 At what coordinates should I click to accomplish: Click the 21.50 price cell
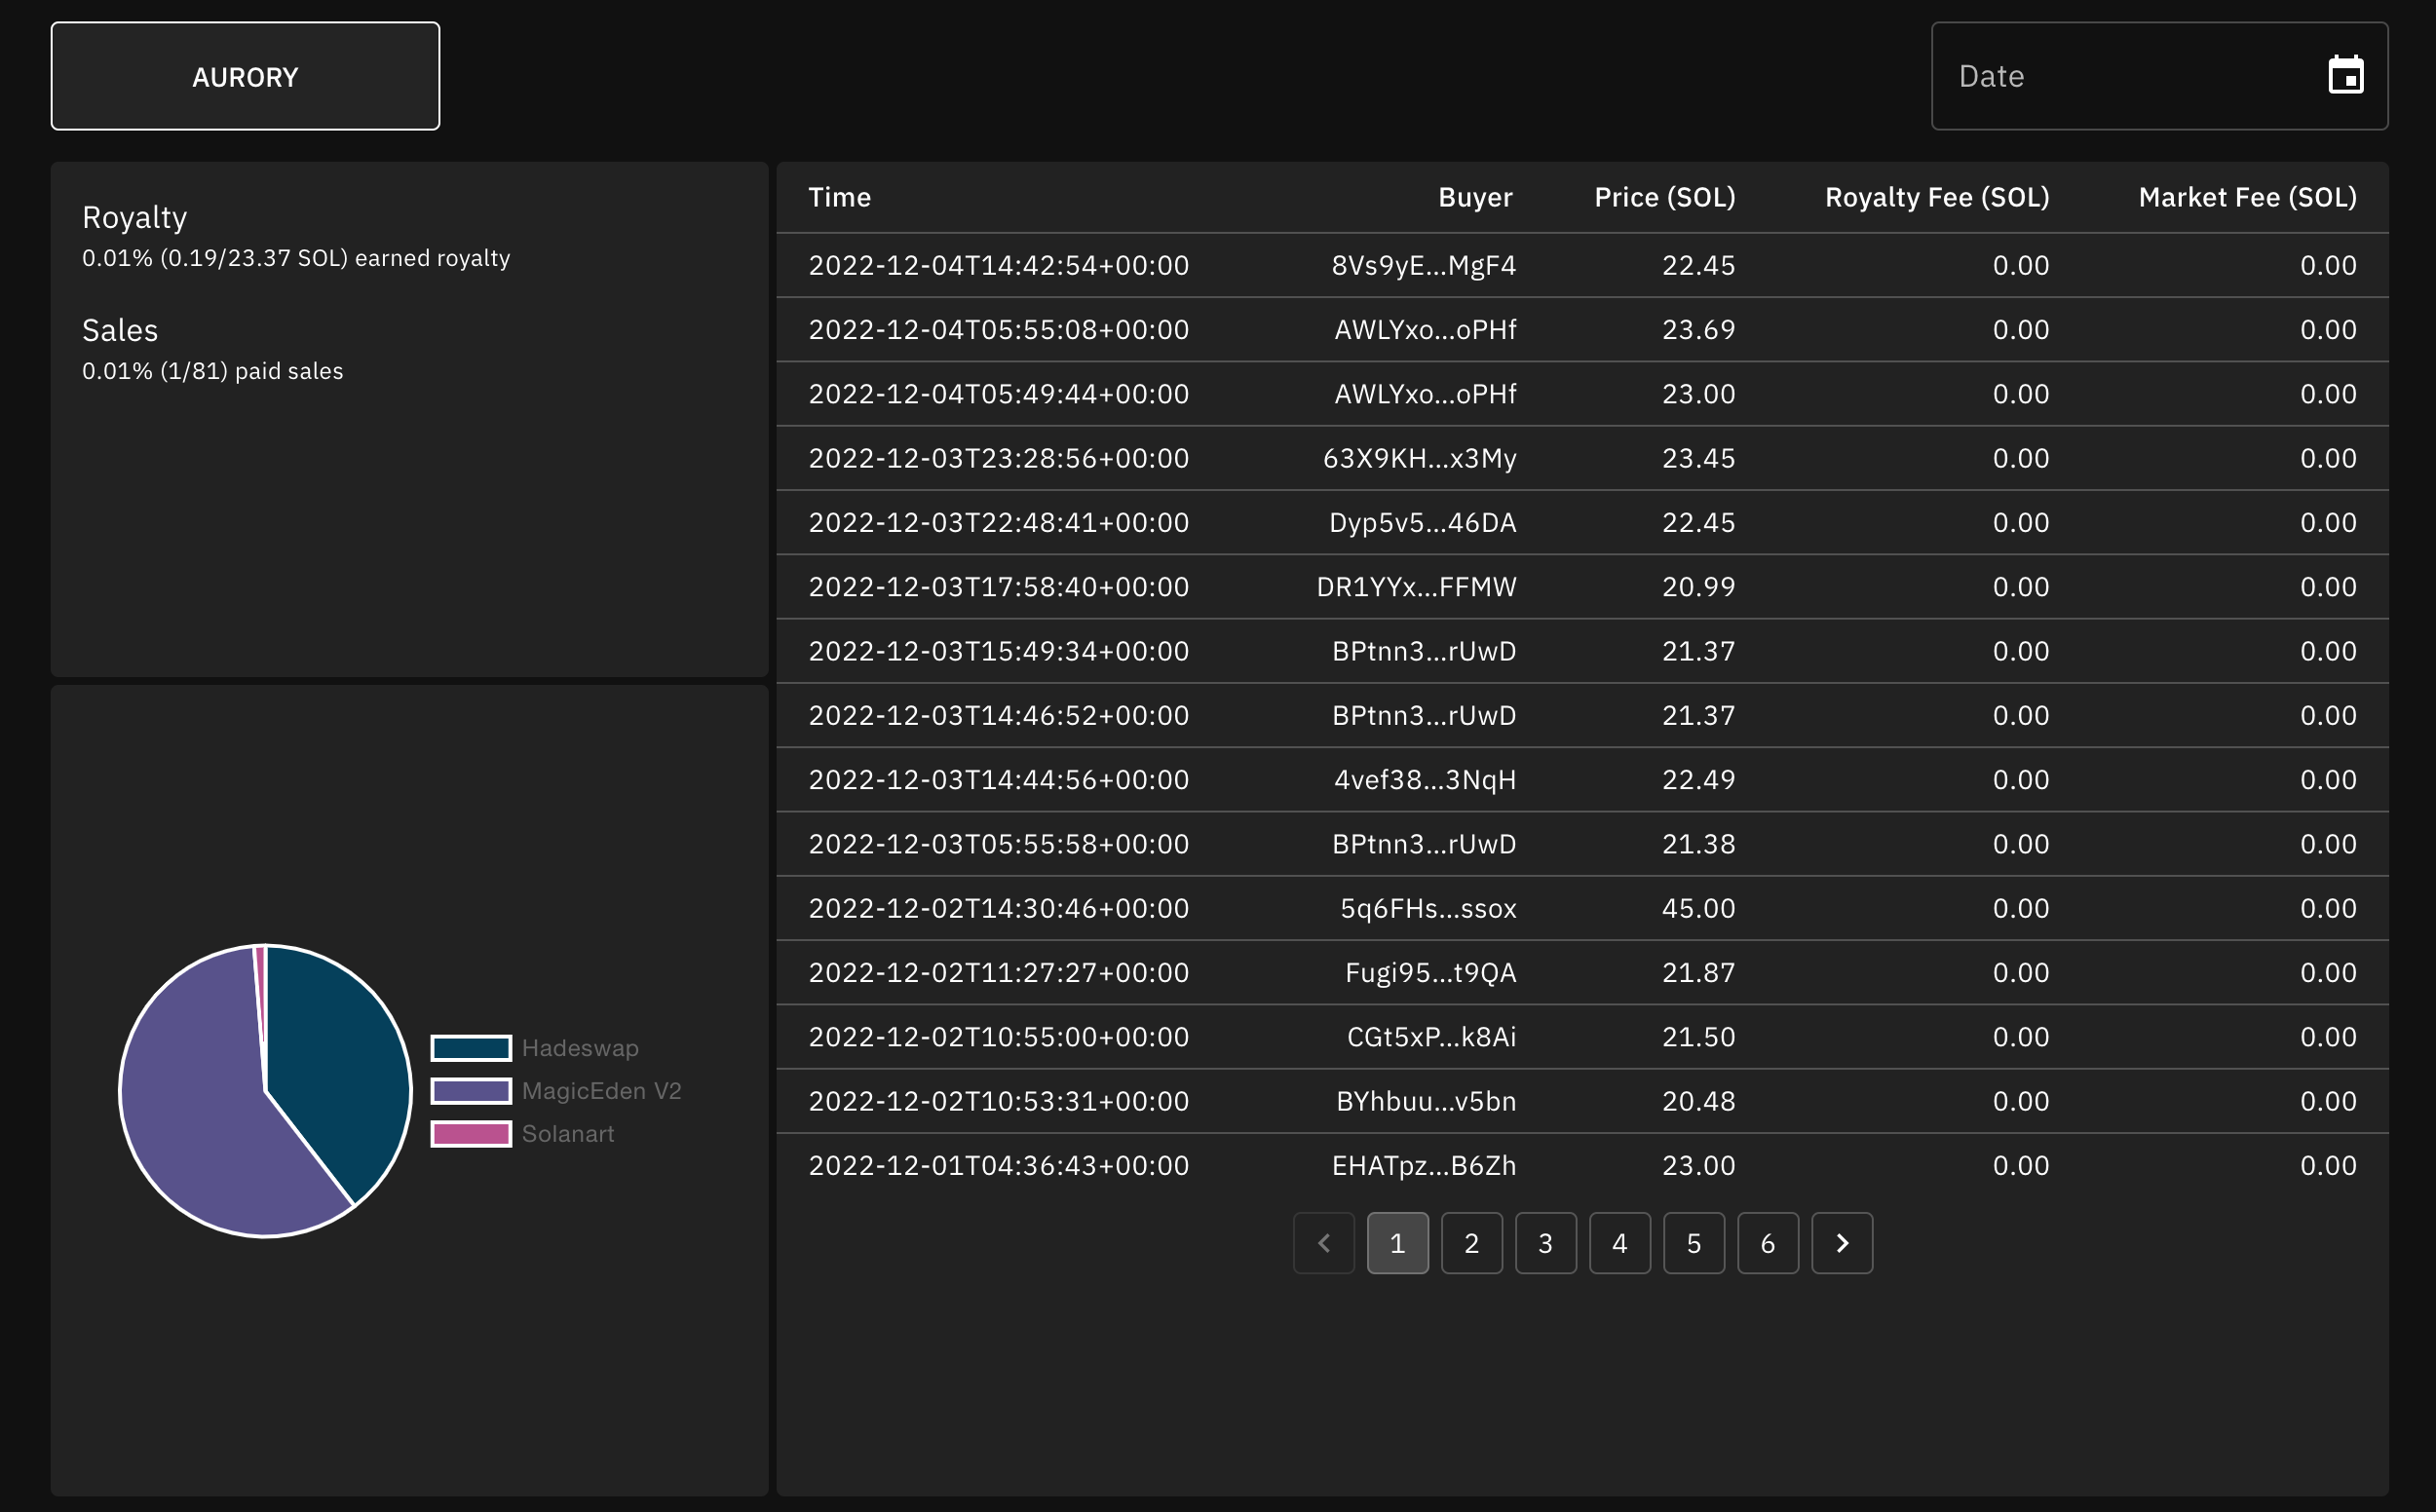pos(1699,1037)
